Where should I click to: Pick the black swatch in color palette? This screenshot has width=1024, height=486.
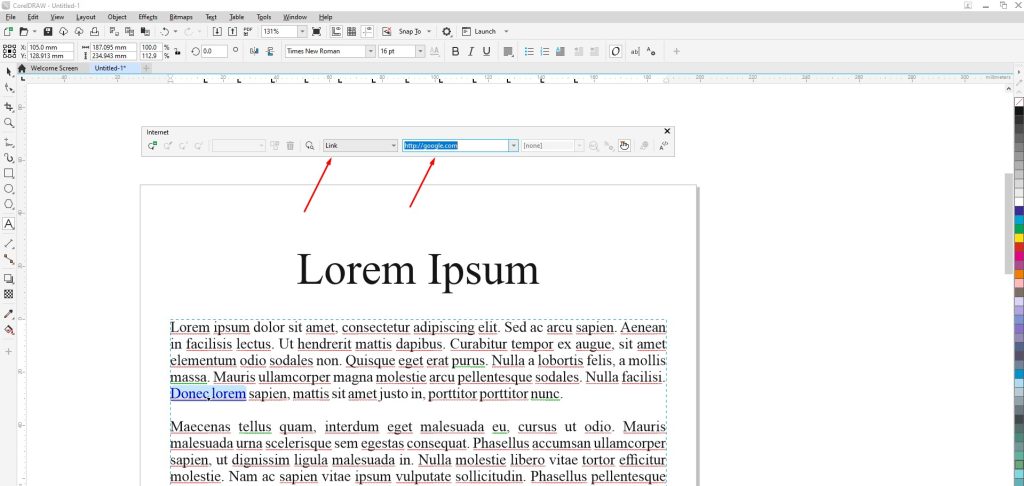(x=1019, y=112)
